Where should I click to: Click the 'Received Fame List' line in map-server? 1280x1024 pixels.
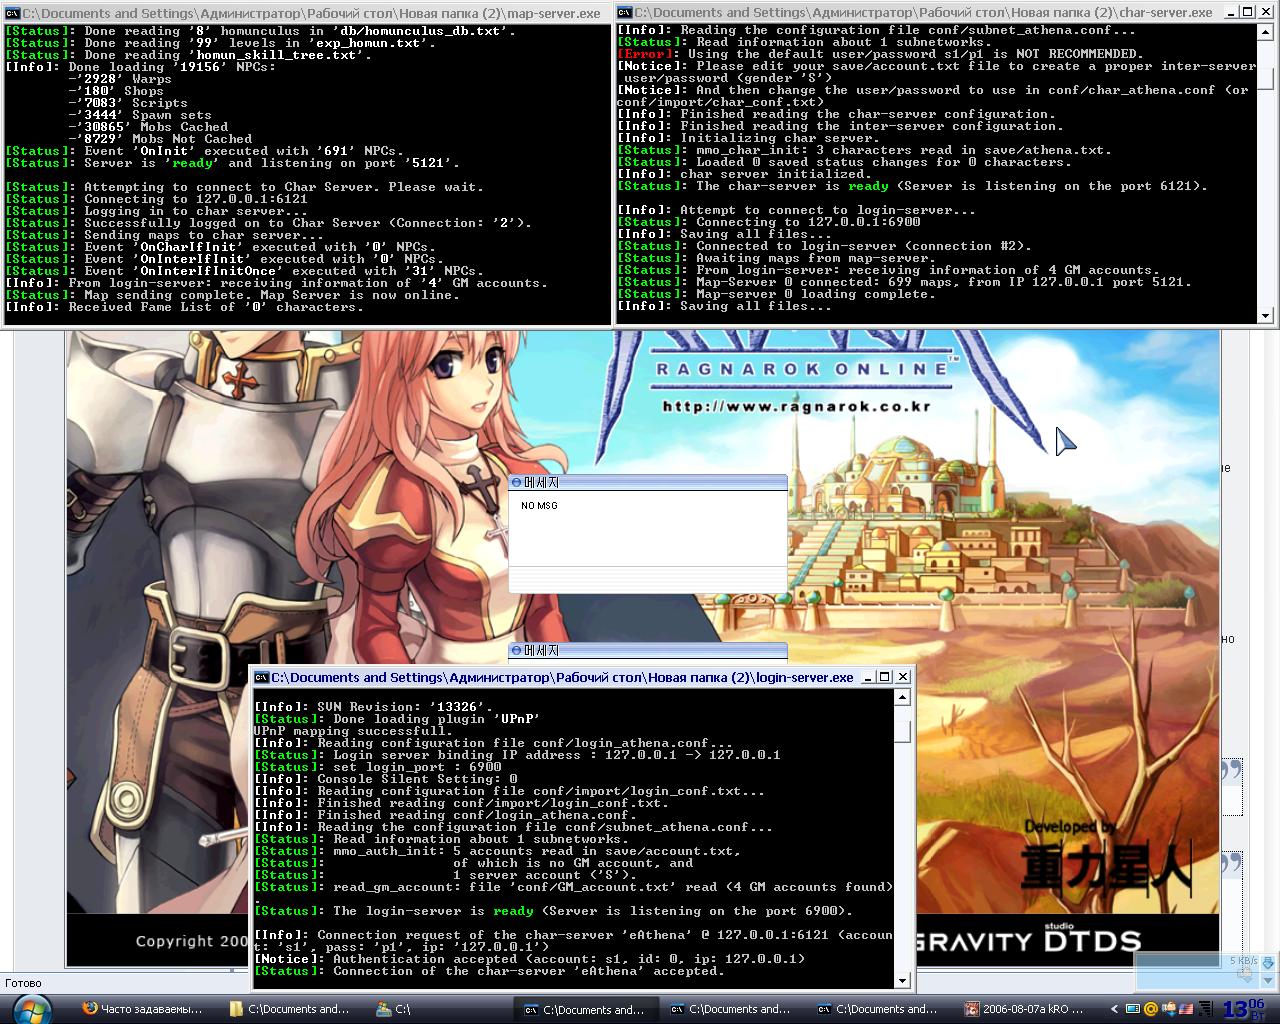tap(184, 307)
